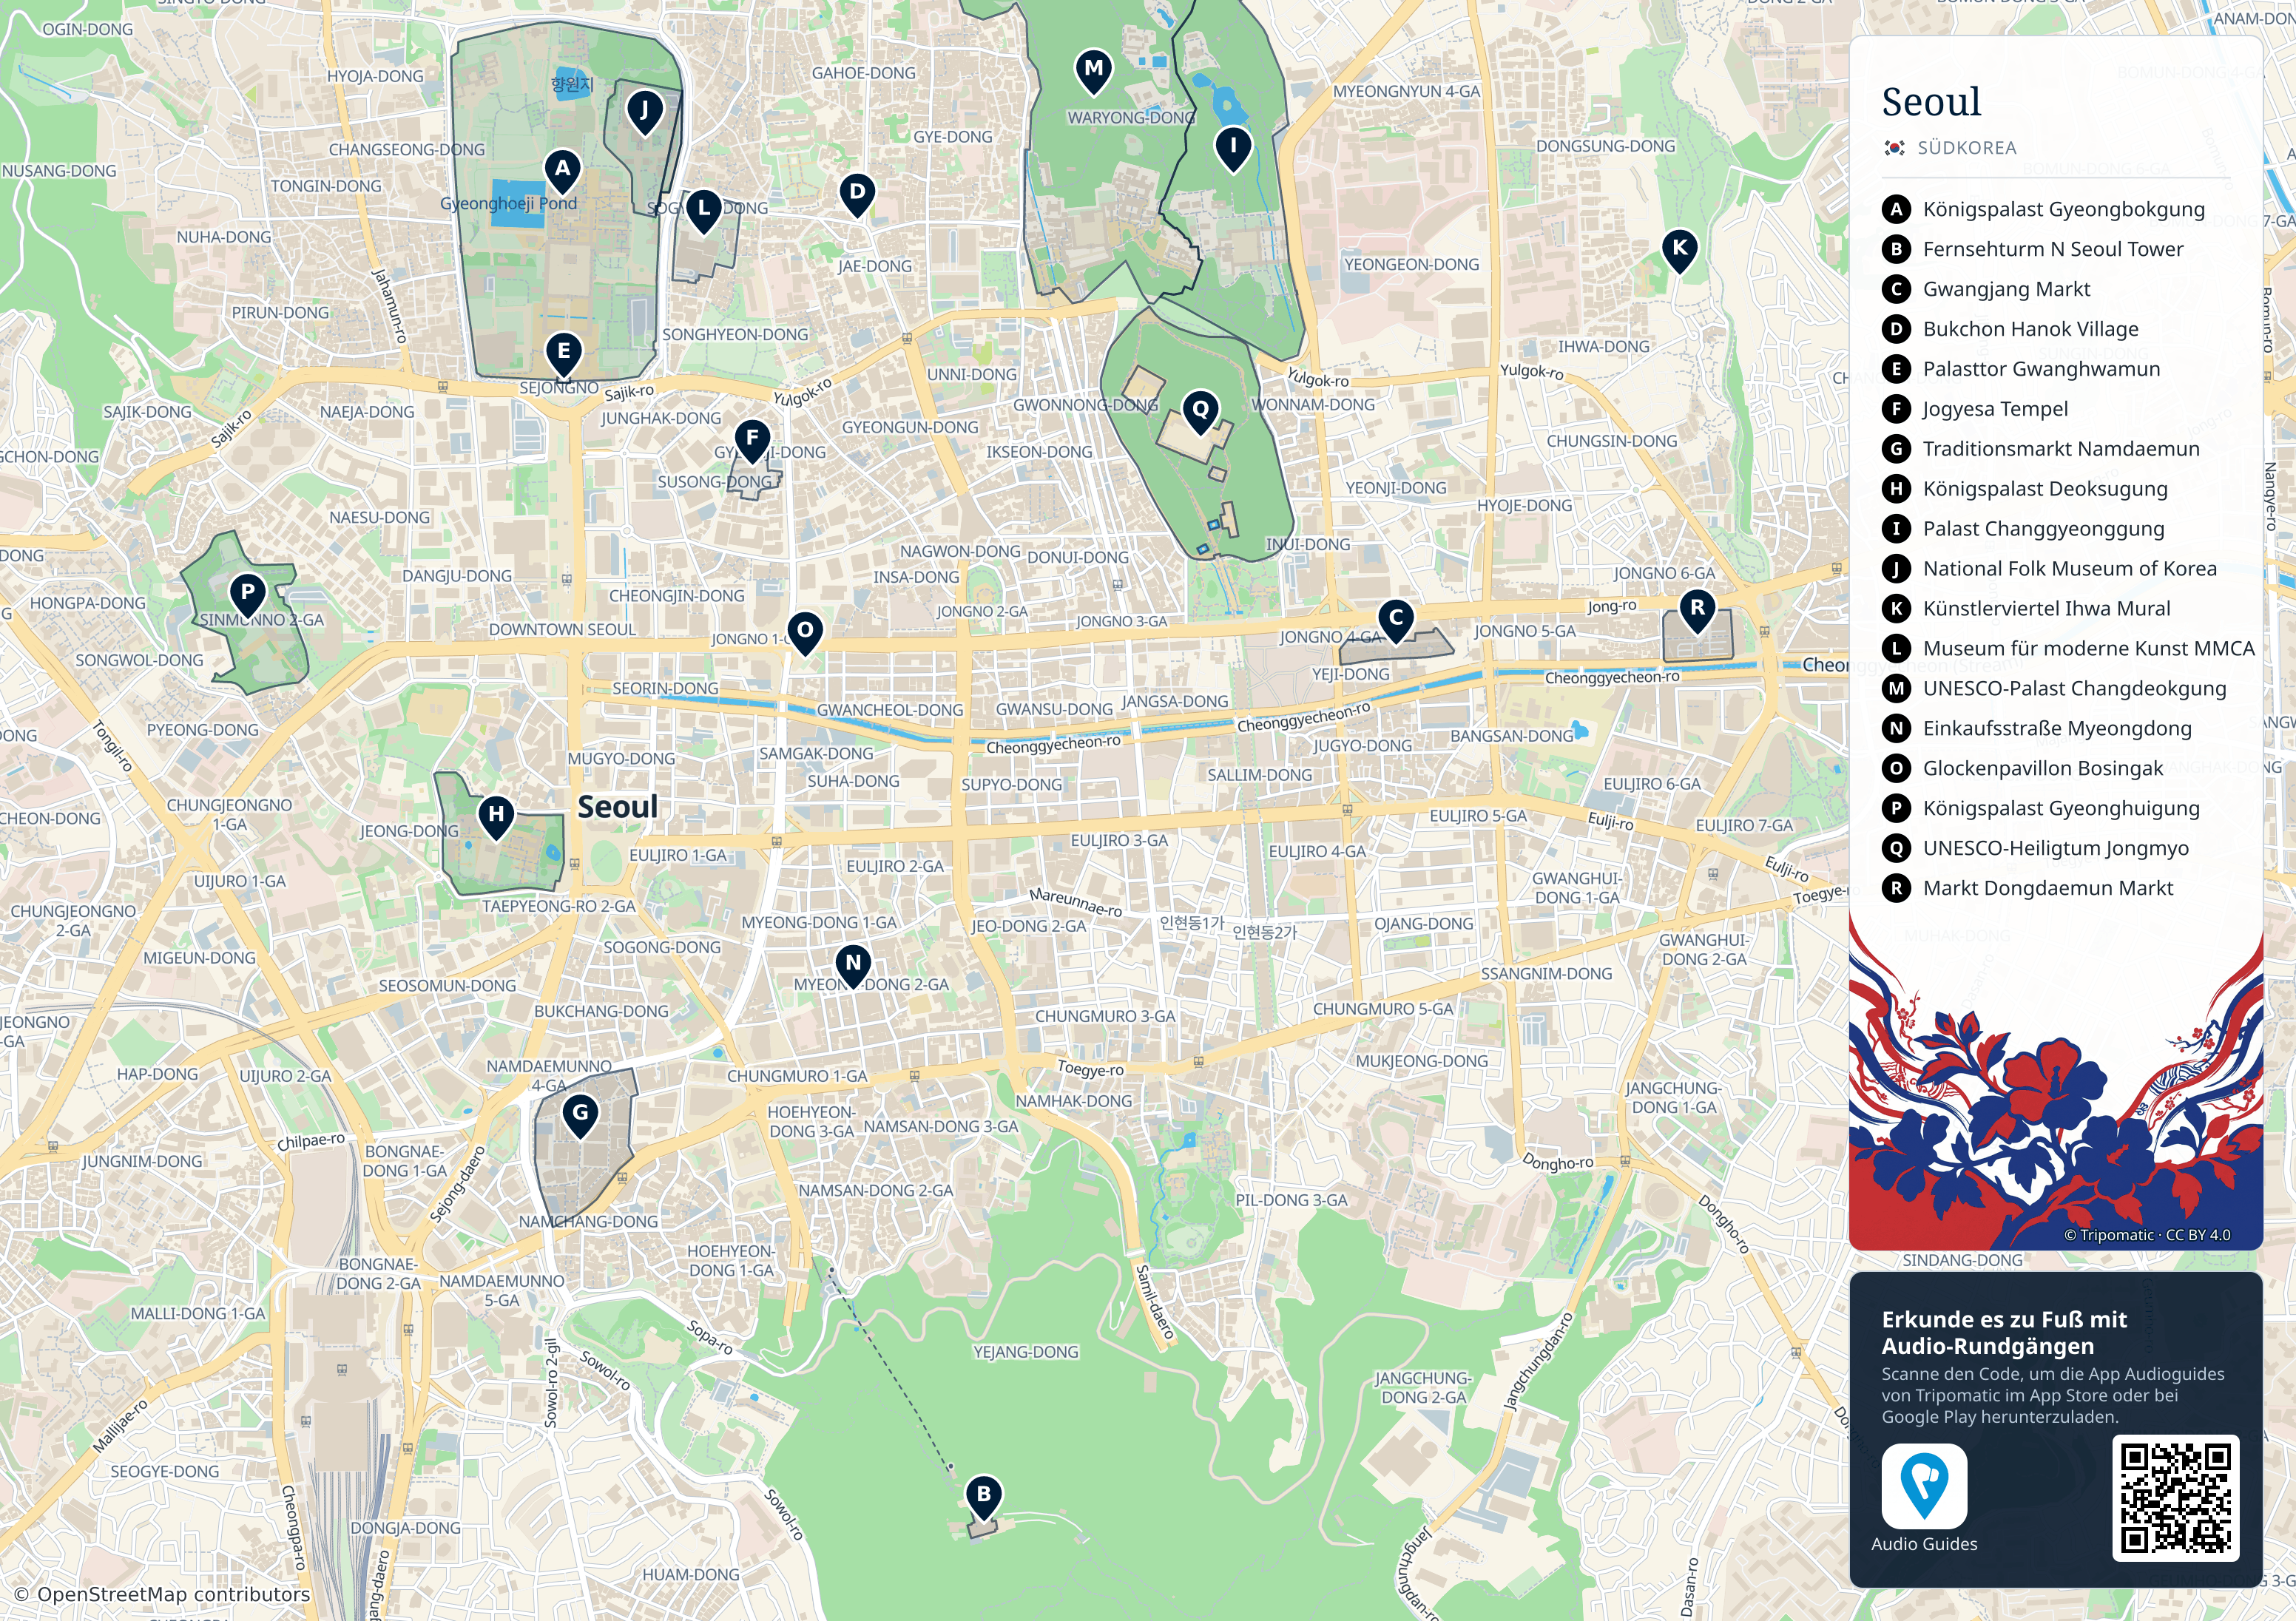This screenshot has height=1621, width=2296.
Task: Click map pin H at Deoksugung Palace
Action: pos(496,818)
